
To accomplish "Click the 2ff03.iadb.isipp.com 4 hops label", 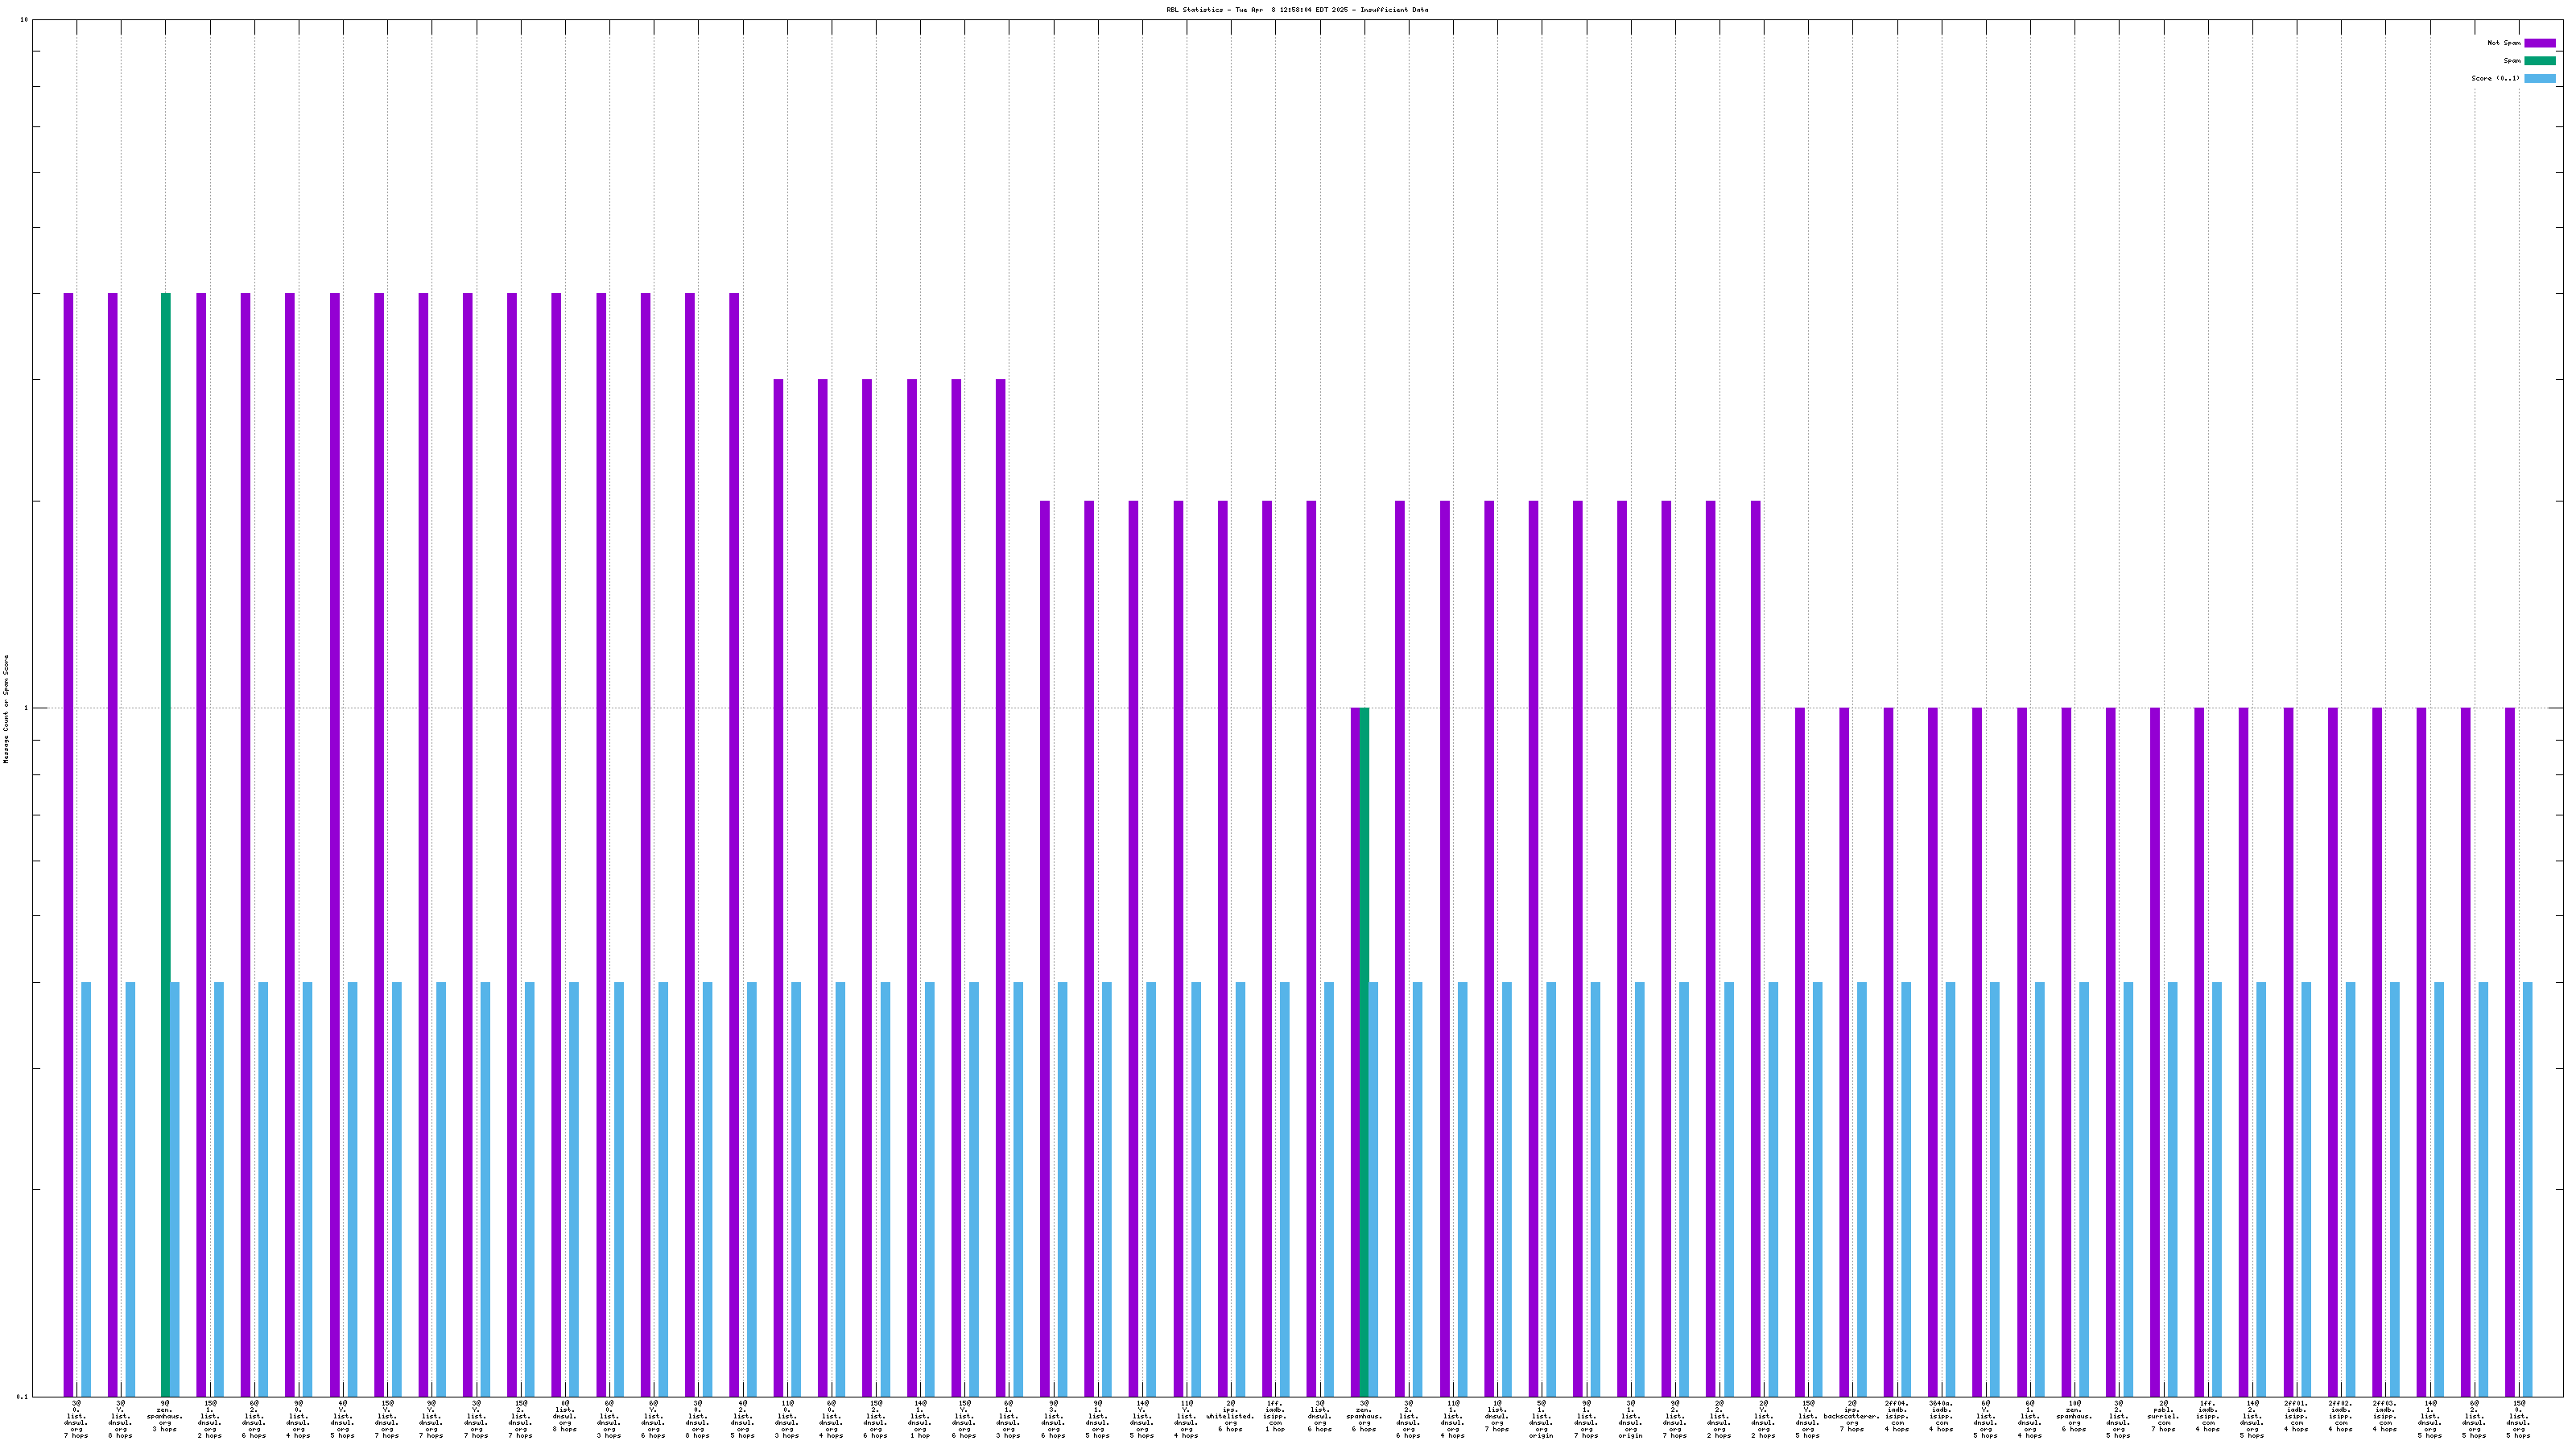I will coord(2385,1416).
